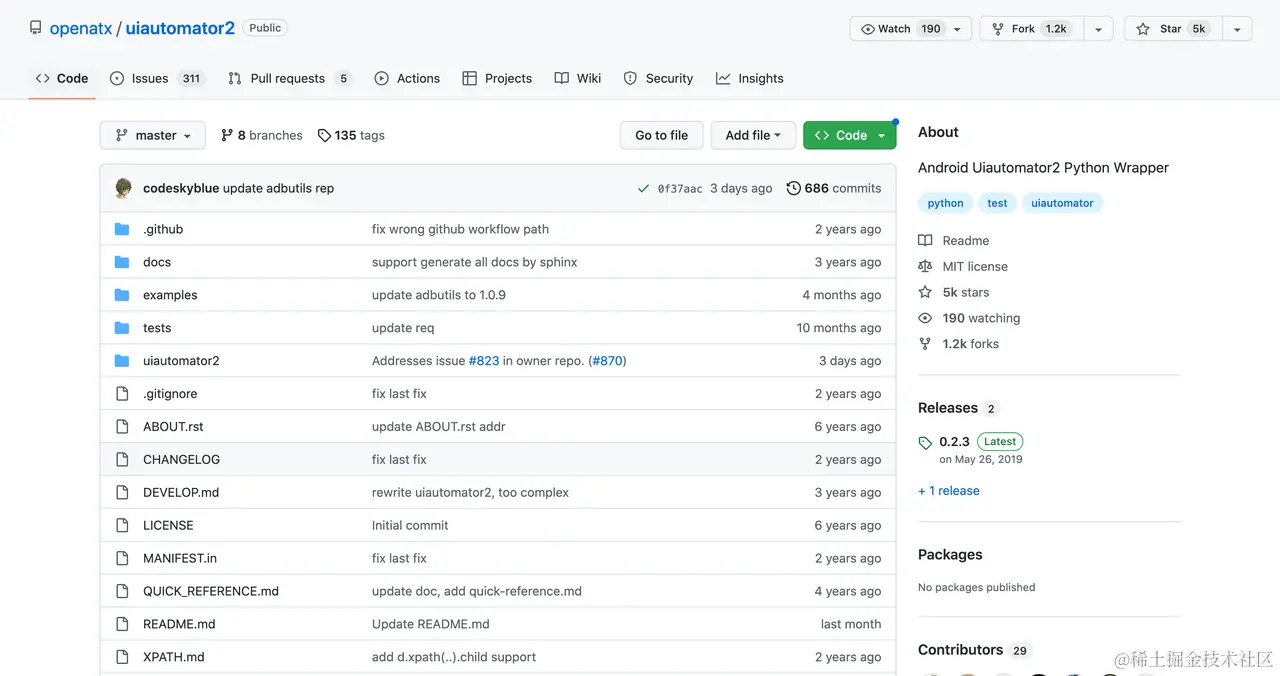Open the green Code clone dropdown
The height and width of the screenshot is (676, 1280).
[850, 135]
